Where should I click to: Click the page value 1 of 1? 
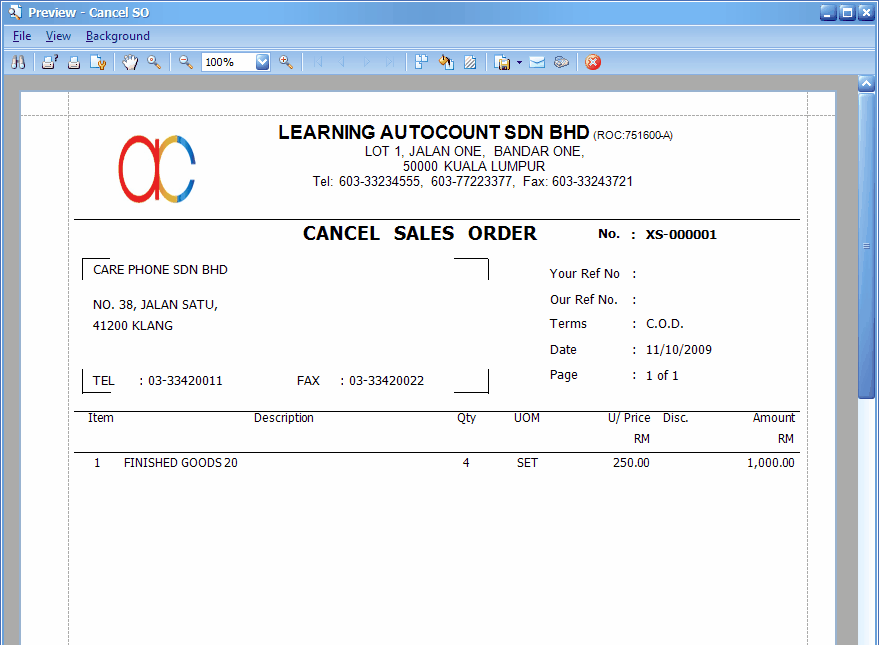pyautogui.click(x=662, y=375)
